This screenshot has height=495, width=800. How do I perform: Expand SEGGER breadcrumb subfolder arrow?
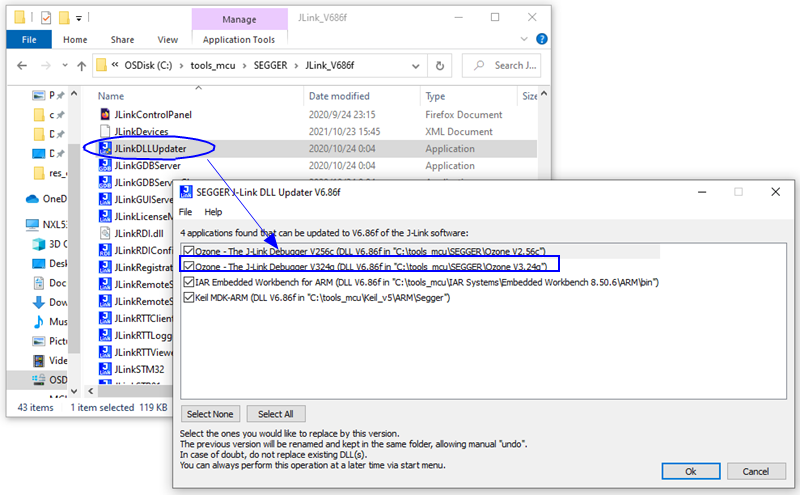pyautogui.click(x=296, y=66)
